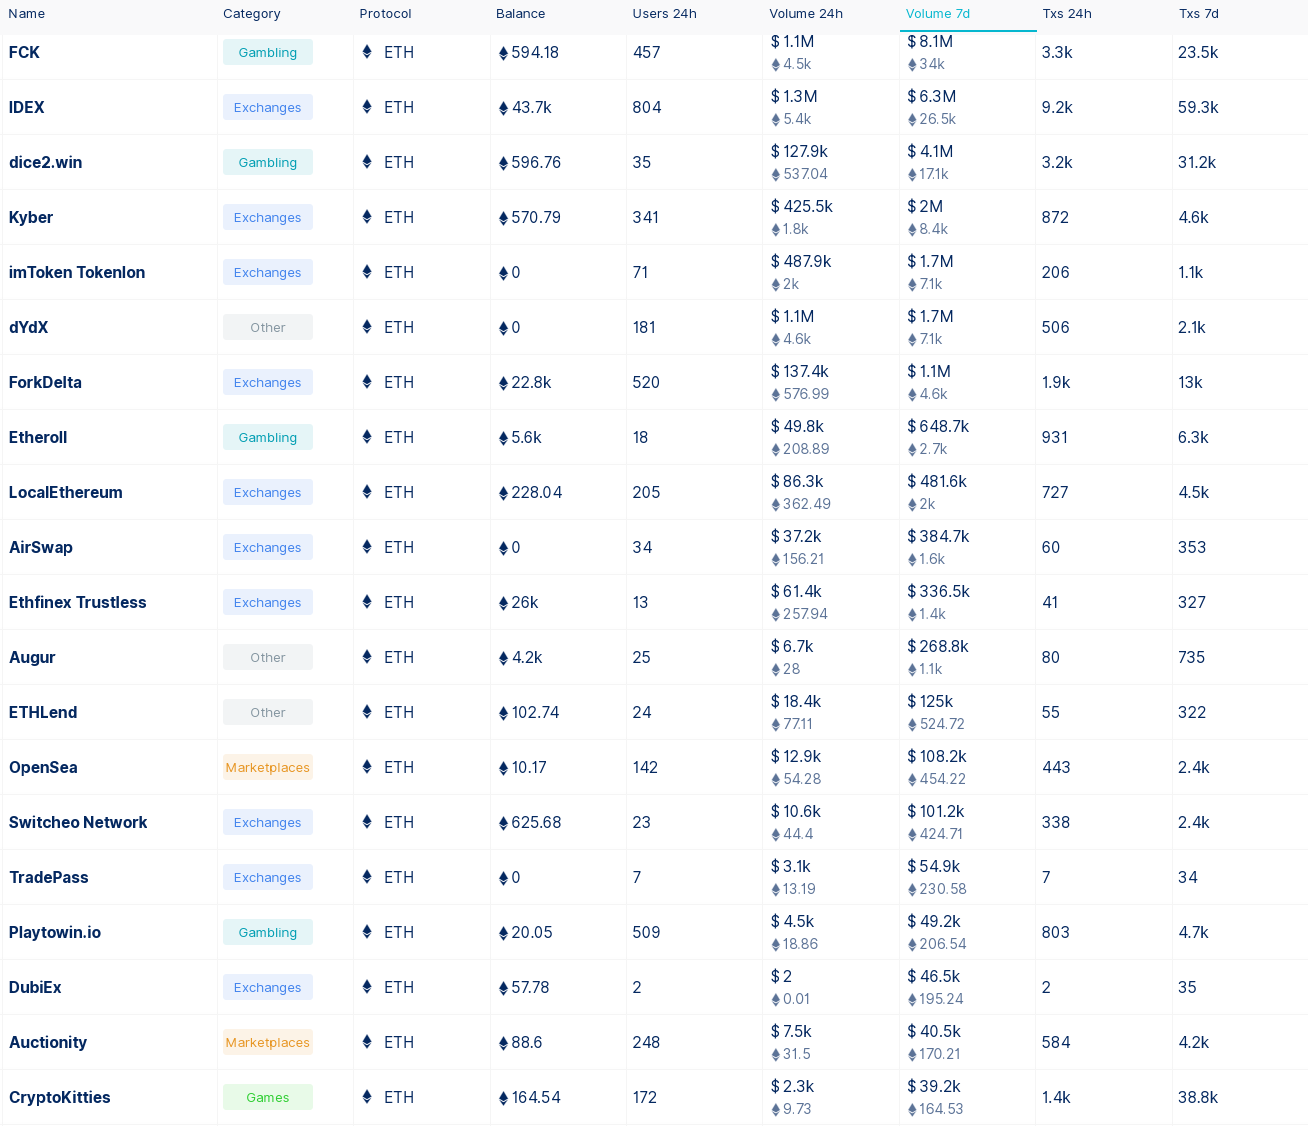Sort by Volume 24h column header
This screenshot has height=1126, width=1308.
(806, 14)
